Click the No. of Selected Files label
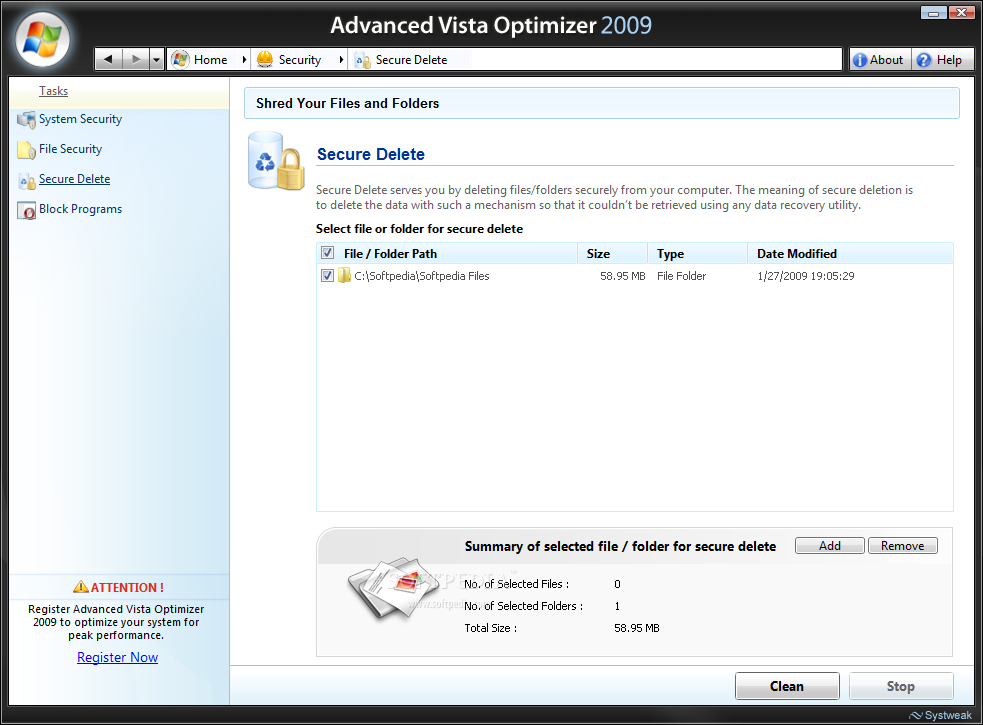This screenshot has width=983, height=725. coord(517,584)
